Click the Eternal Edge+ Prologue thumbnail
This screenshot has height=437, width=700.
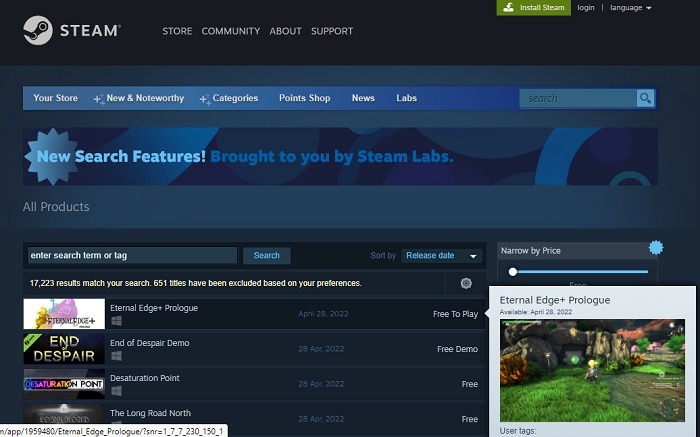click(64, 314)
